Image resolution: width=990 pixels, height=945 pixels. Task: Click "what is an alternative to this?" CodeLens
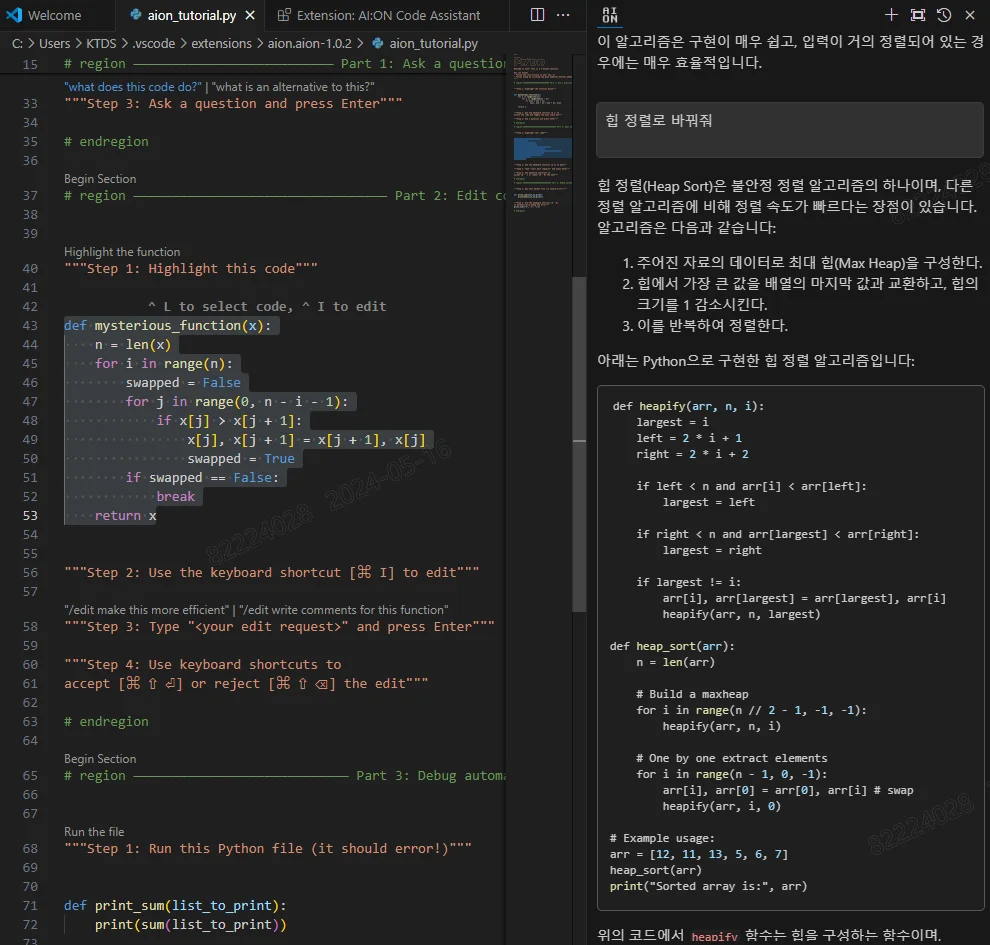click(x=293, y=87)
